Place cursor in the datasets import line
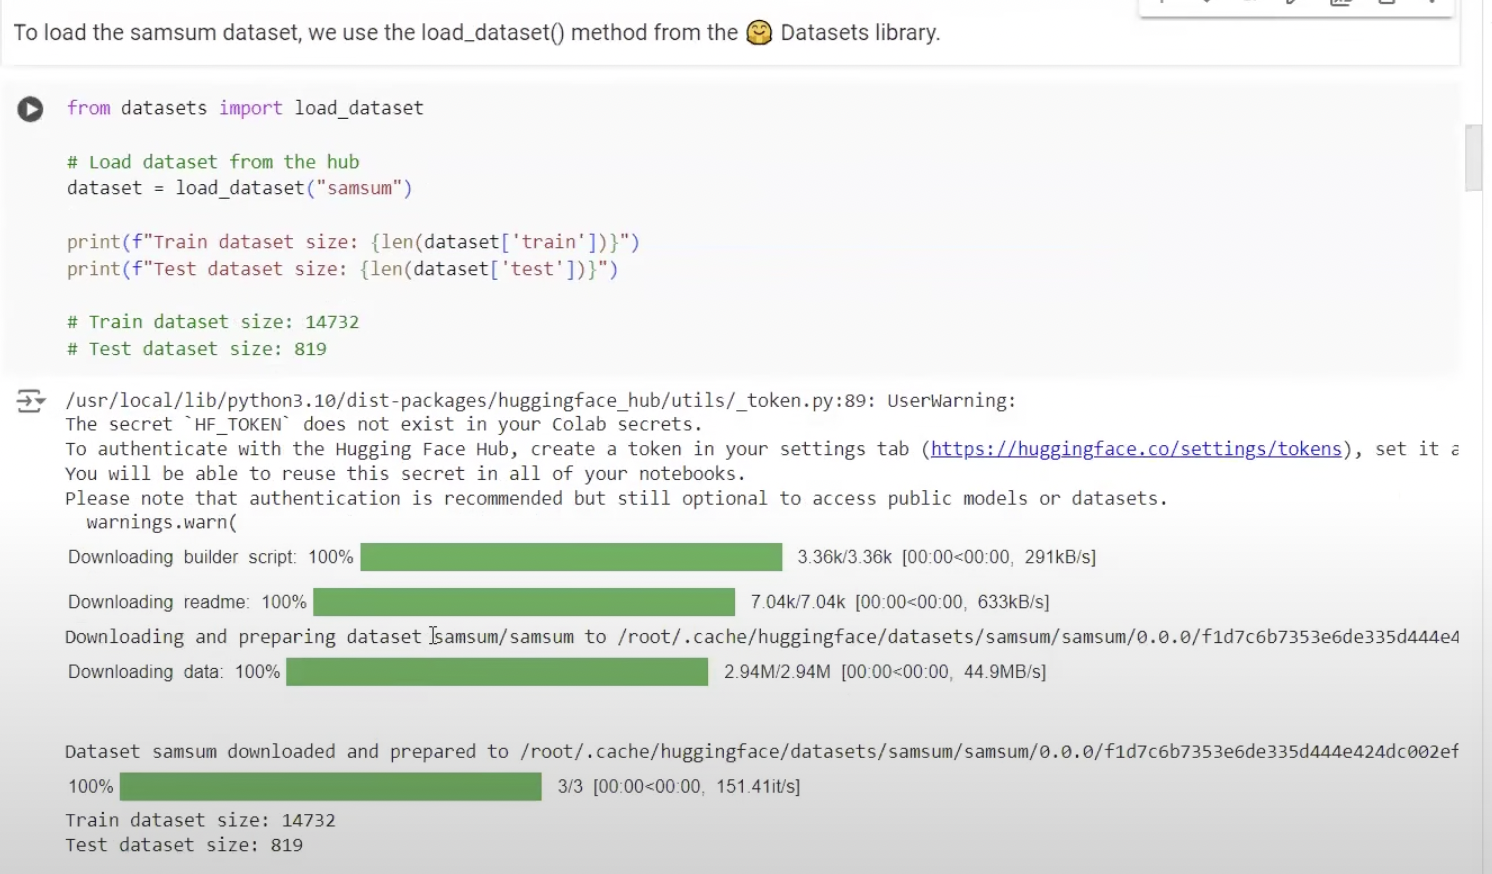The width and height of the screenshot is (1492, 874). (245, 108)
